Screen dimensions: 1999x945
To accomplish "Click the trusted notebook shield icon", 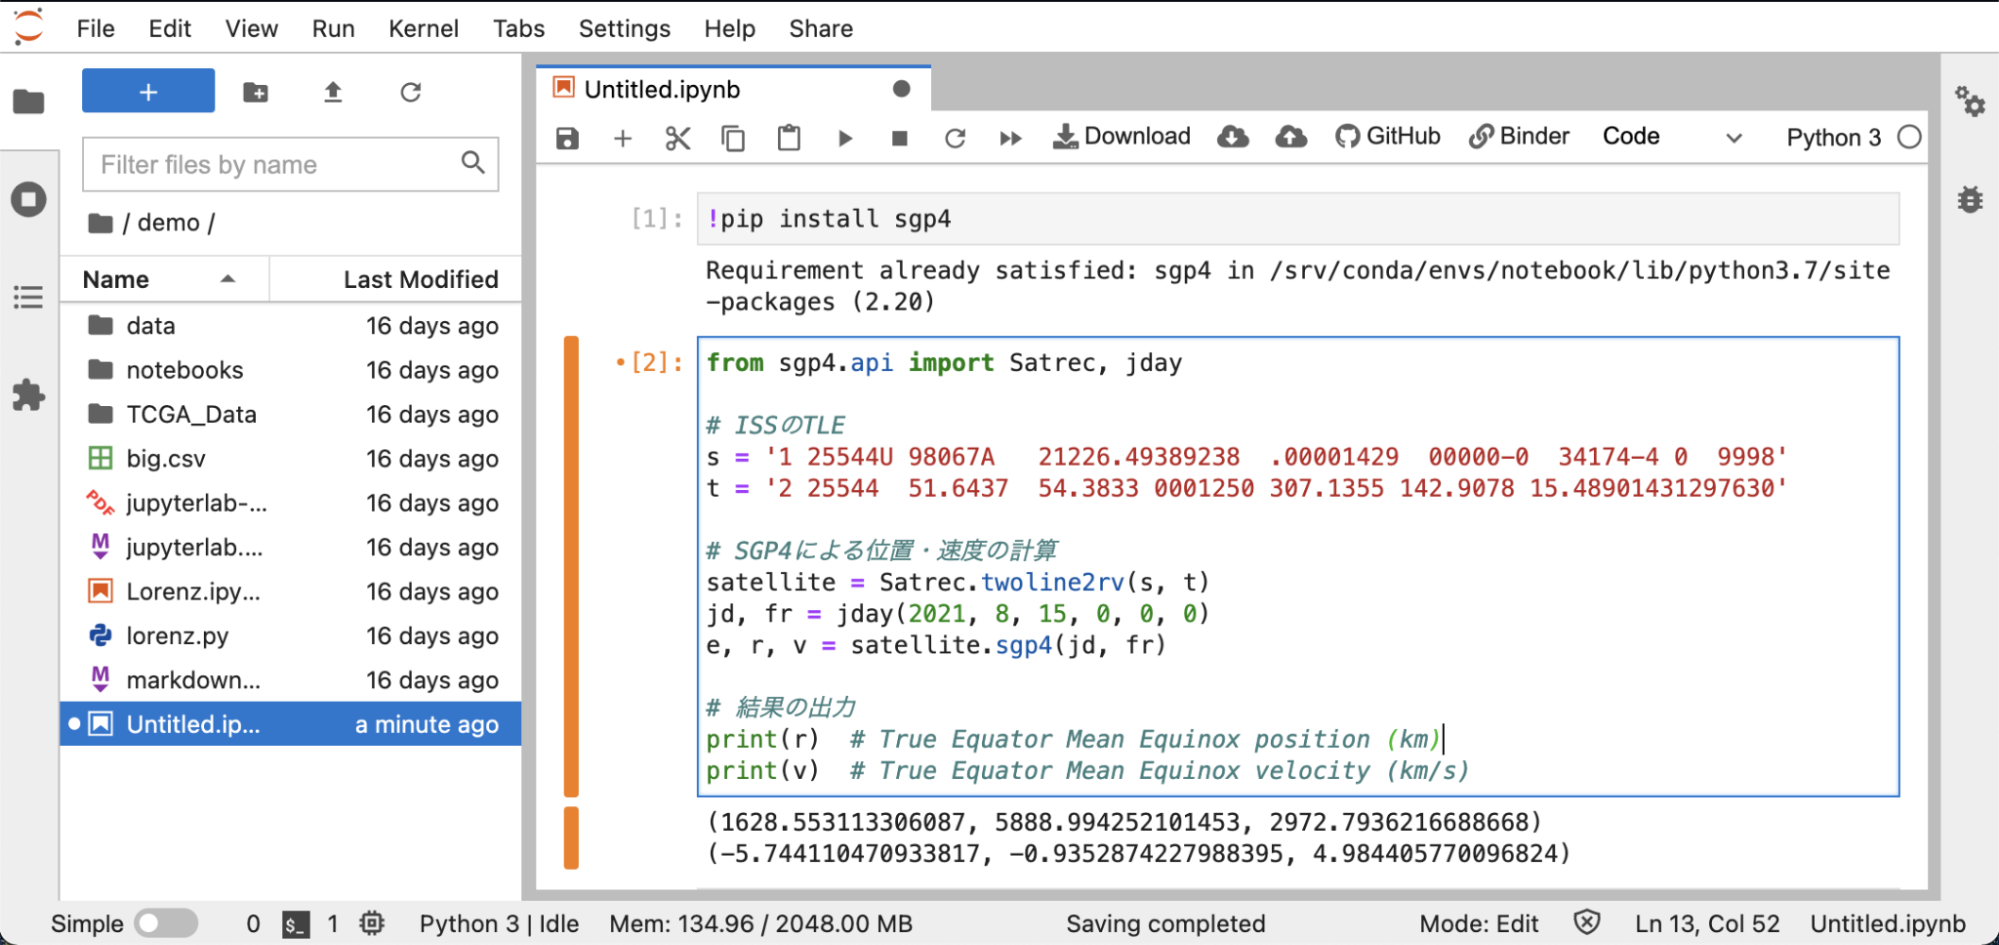I will tap(1586, 922).
